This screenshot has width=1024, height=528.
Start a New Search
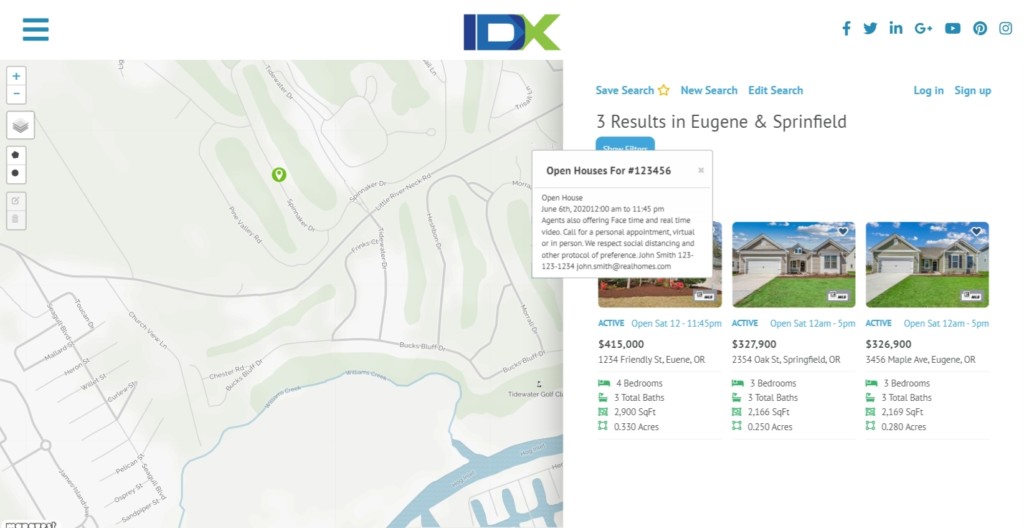[709, 90]
